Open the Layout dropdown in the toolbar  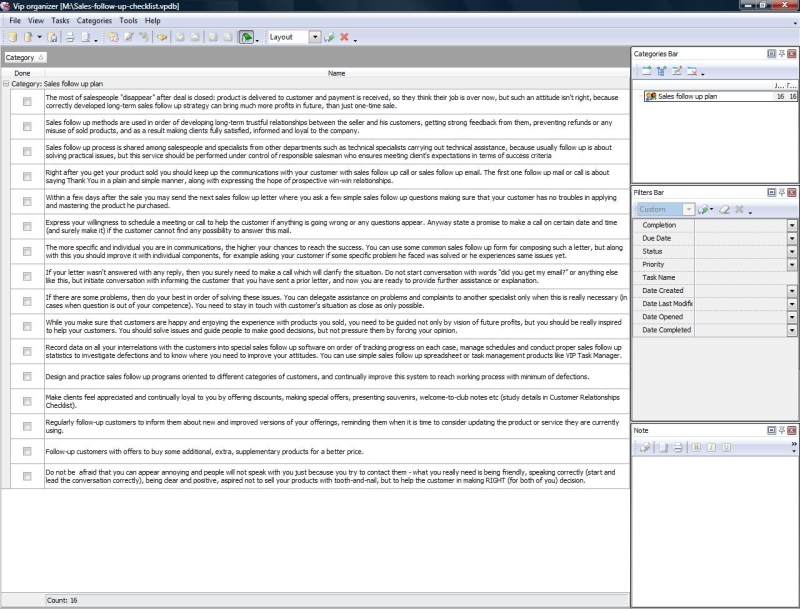pos(315,37)
